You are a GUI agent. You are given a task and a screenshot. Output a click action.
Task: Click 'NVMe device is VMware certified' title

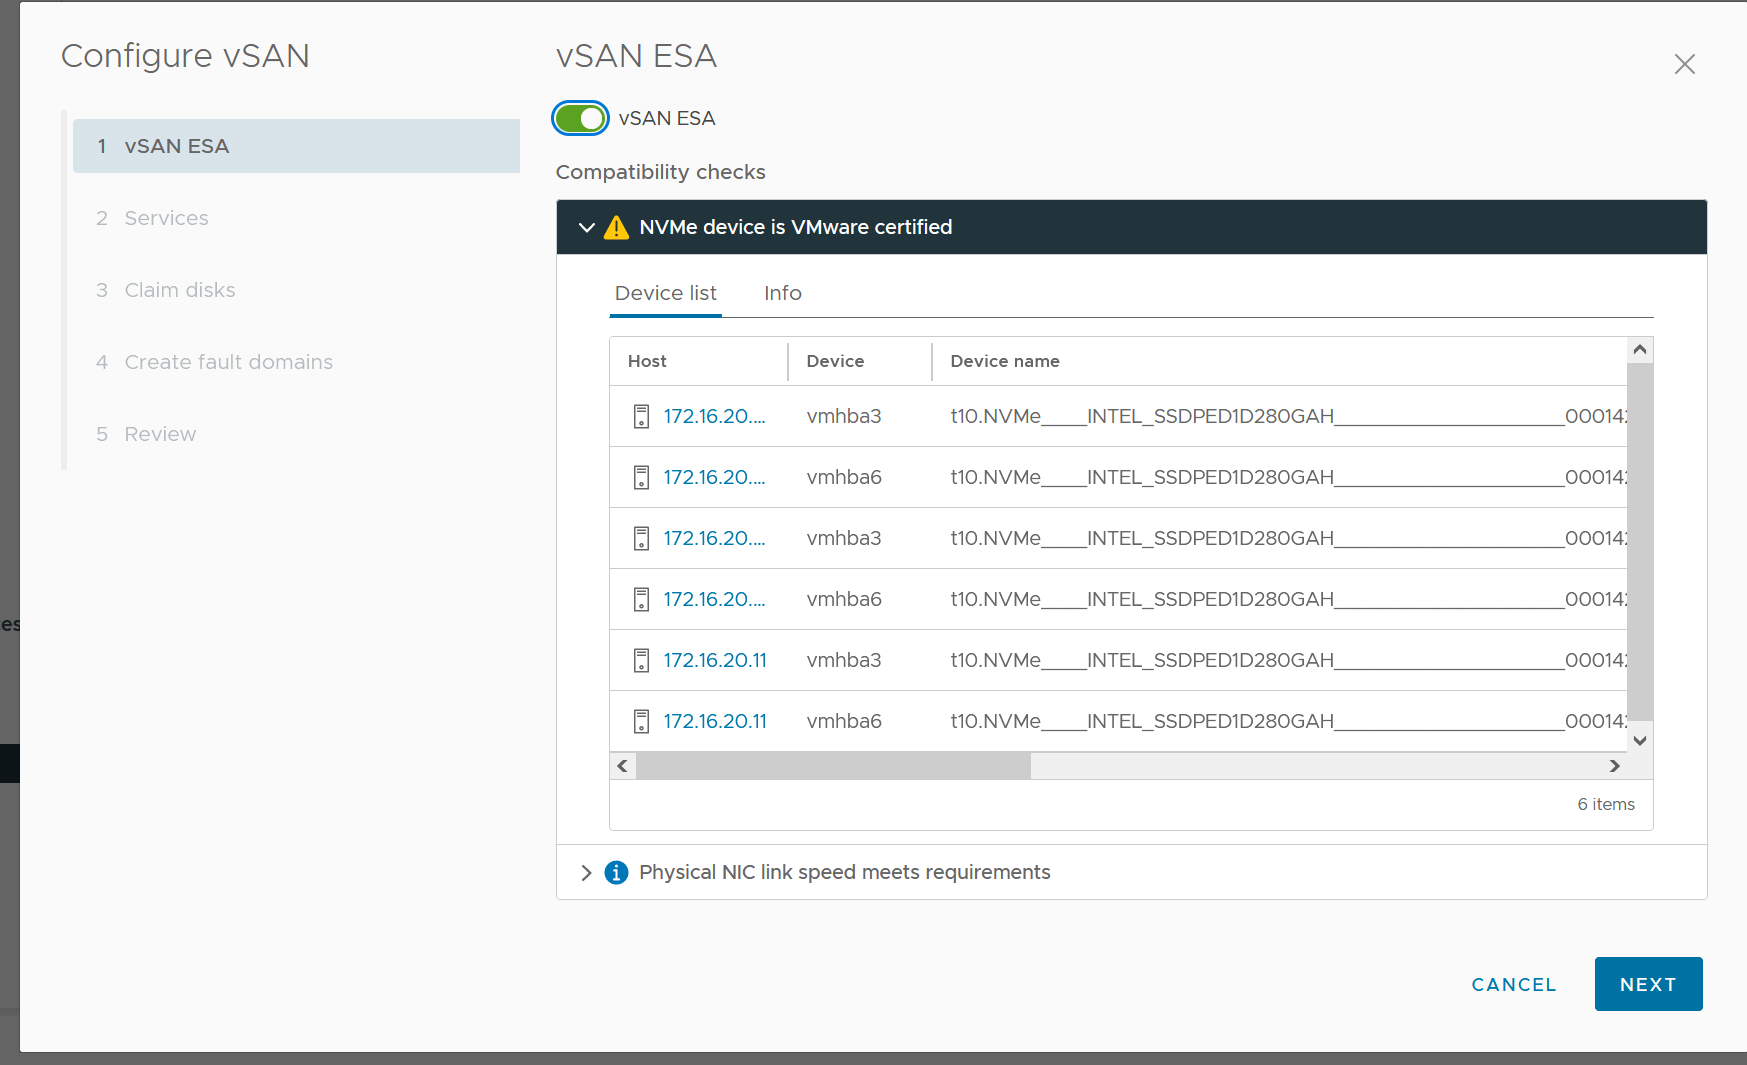(x=795, y=227)
